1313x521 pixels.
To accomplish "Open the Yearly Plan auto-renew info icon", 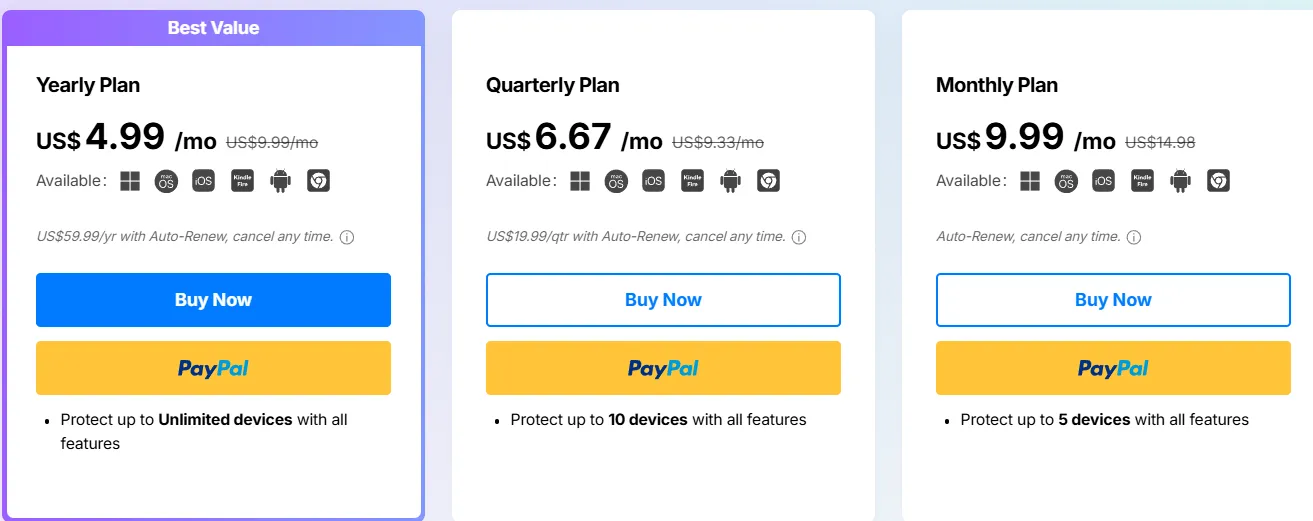I will 347,238.
